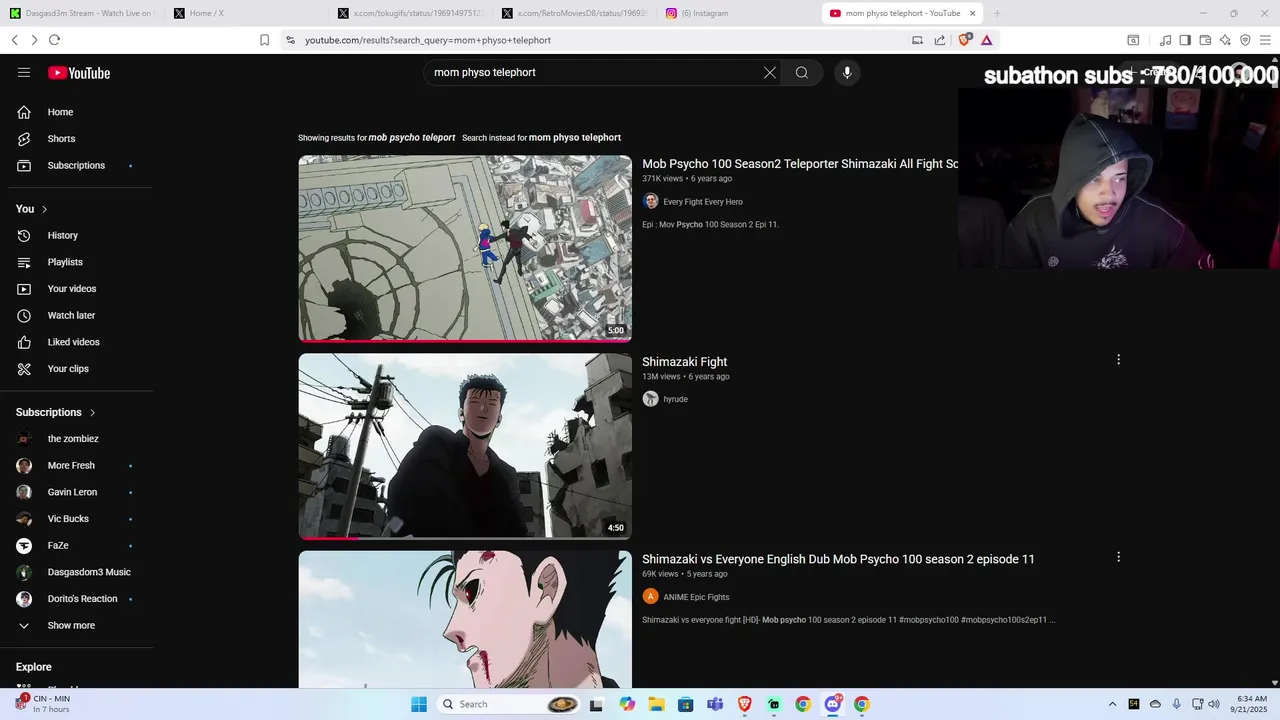The height and width of the screenshot is (720, 1280).
Task: Open Shimazaki vs Everyone English Dub title
Action: click(838, 559)
